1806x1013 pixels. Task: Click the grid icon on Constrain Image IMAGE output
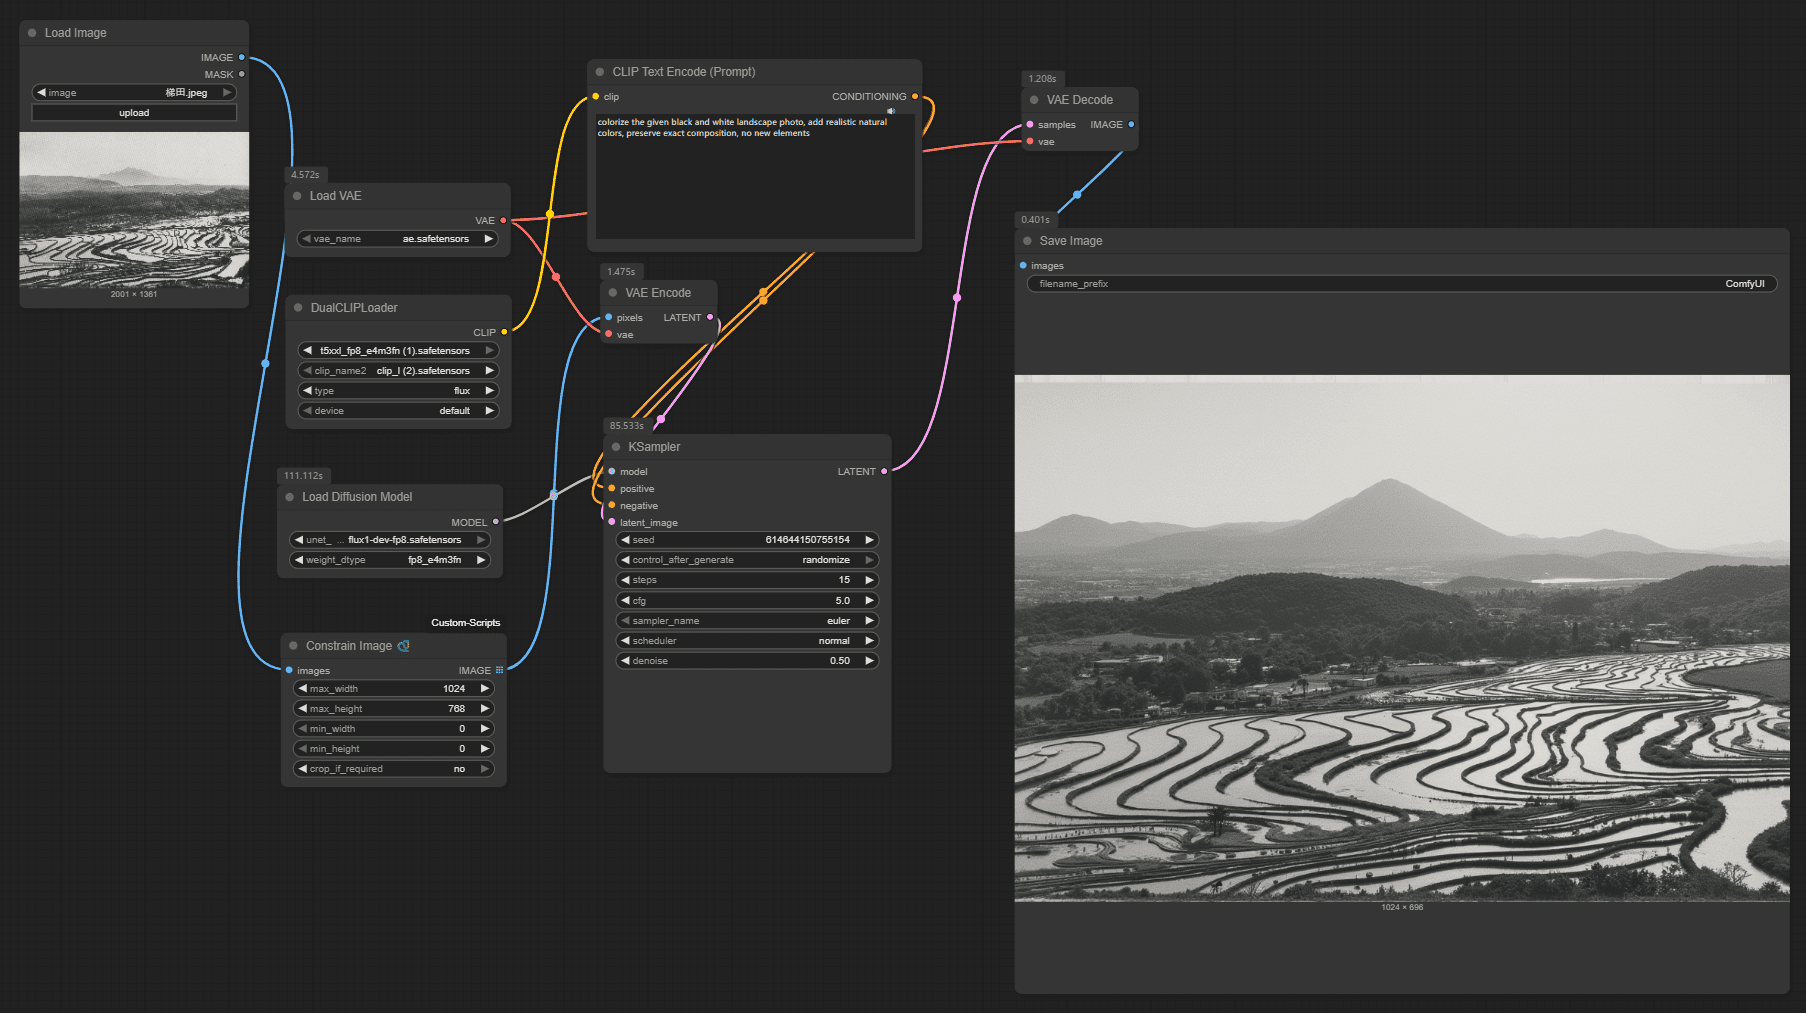[500, 670]
